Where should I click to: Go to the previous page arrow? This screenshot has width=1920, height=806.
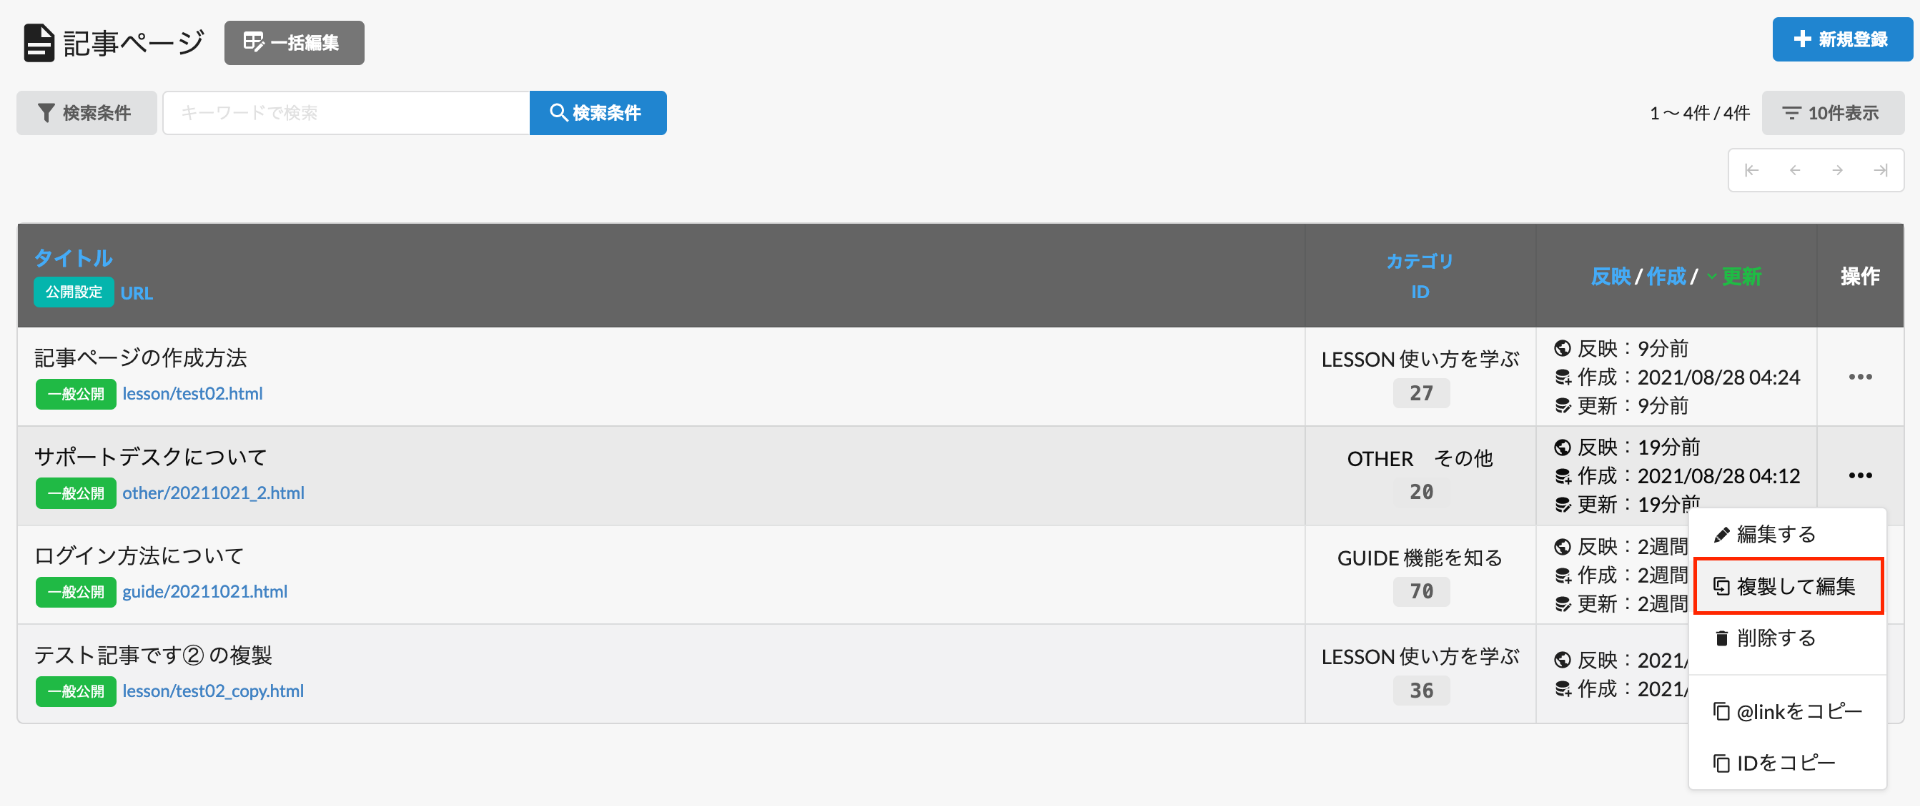pos(1795,170)
